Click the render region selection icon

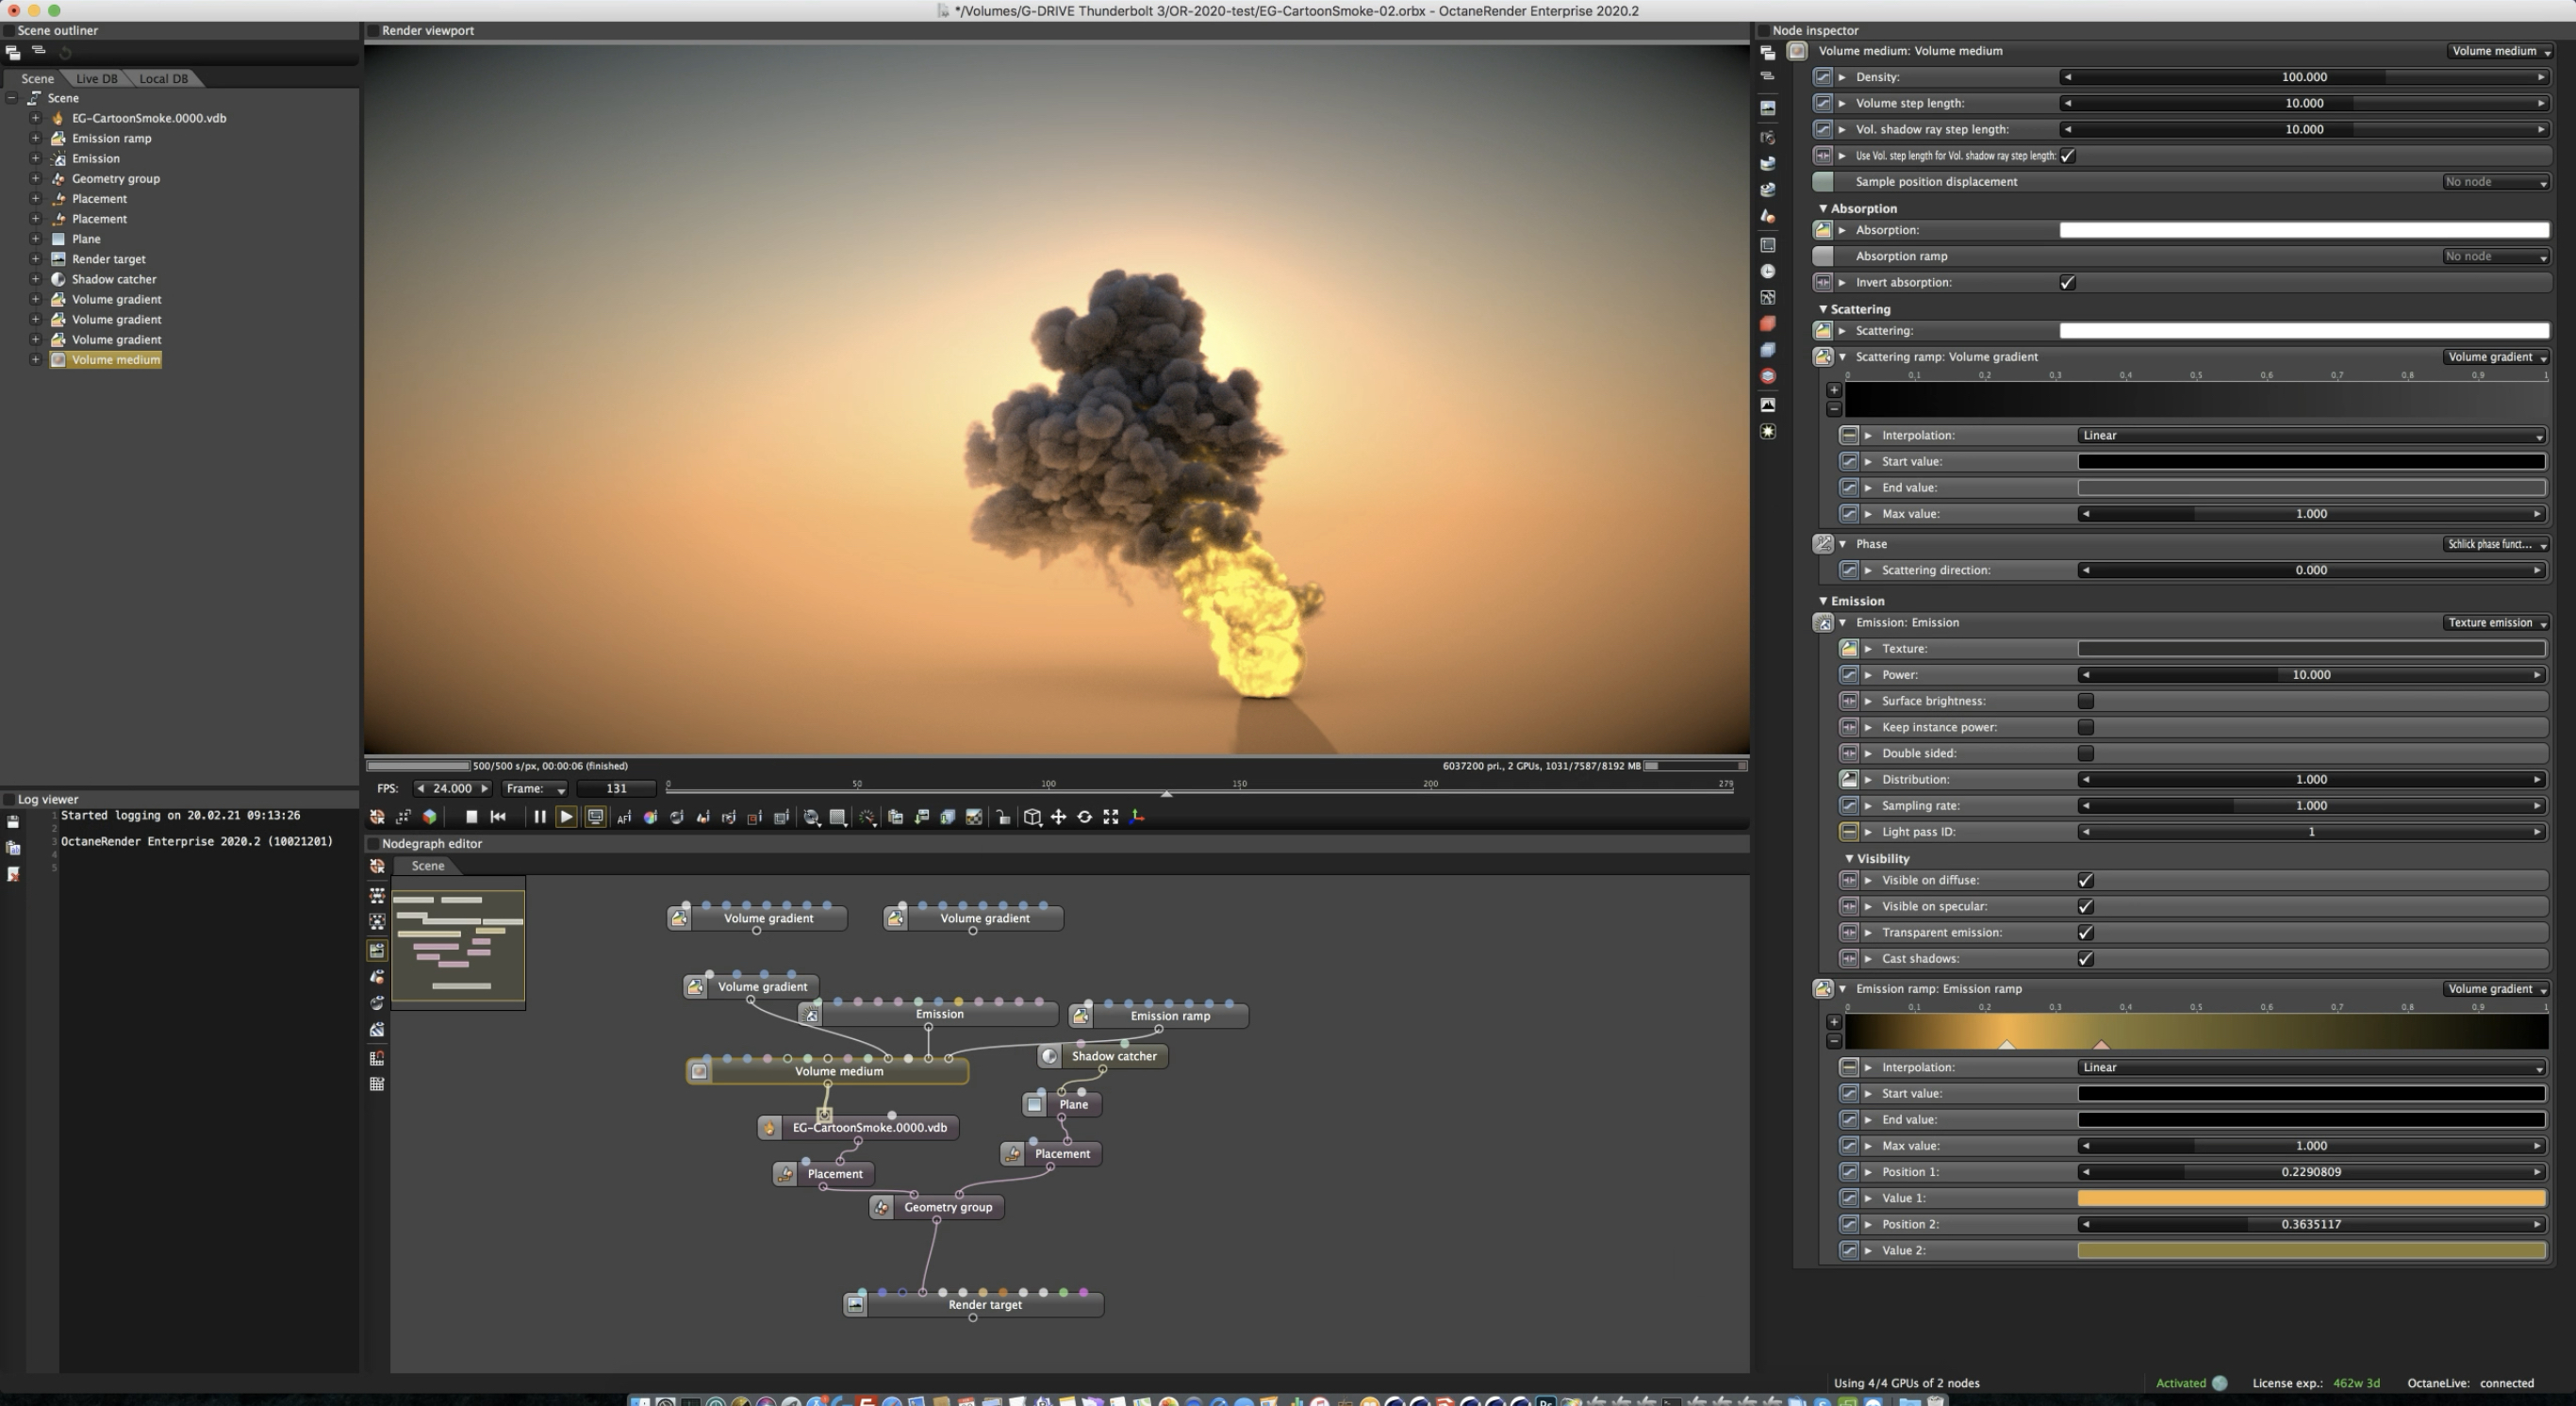pos(755,817)
